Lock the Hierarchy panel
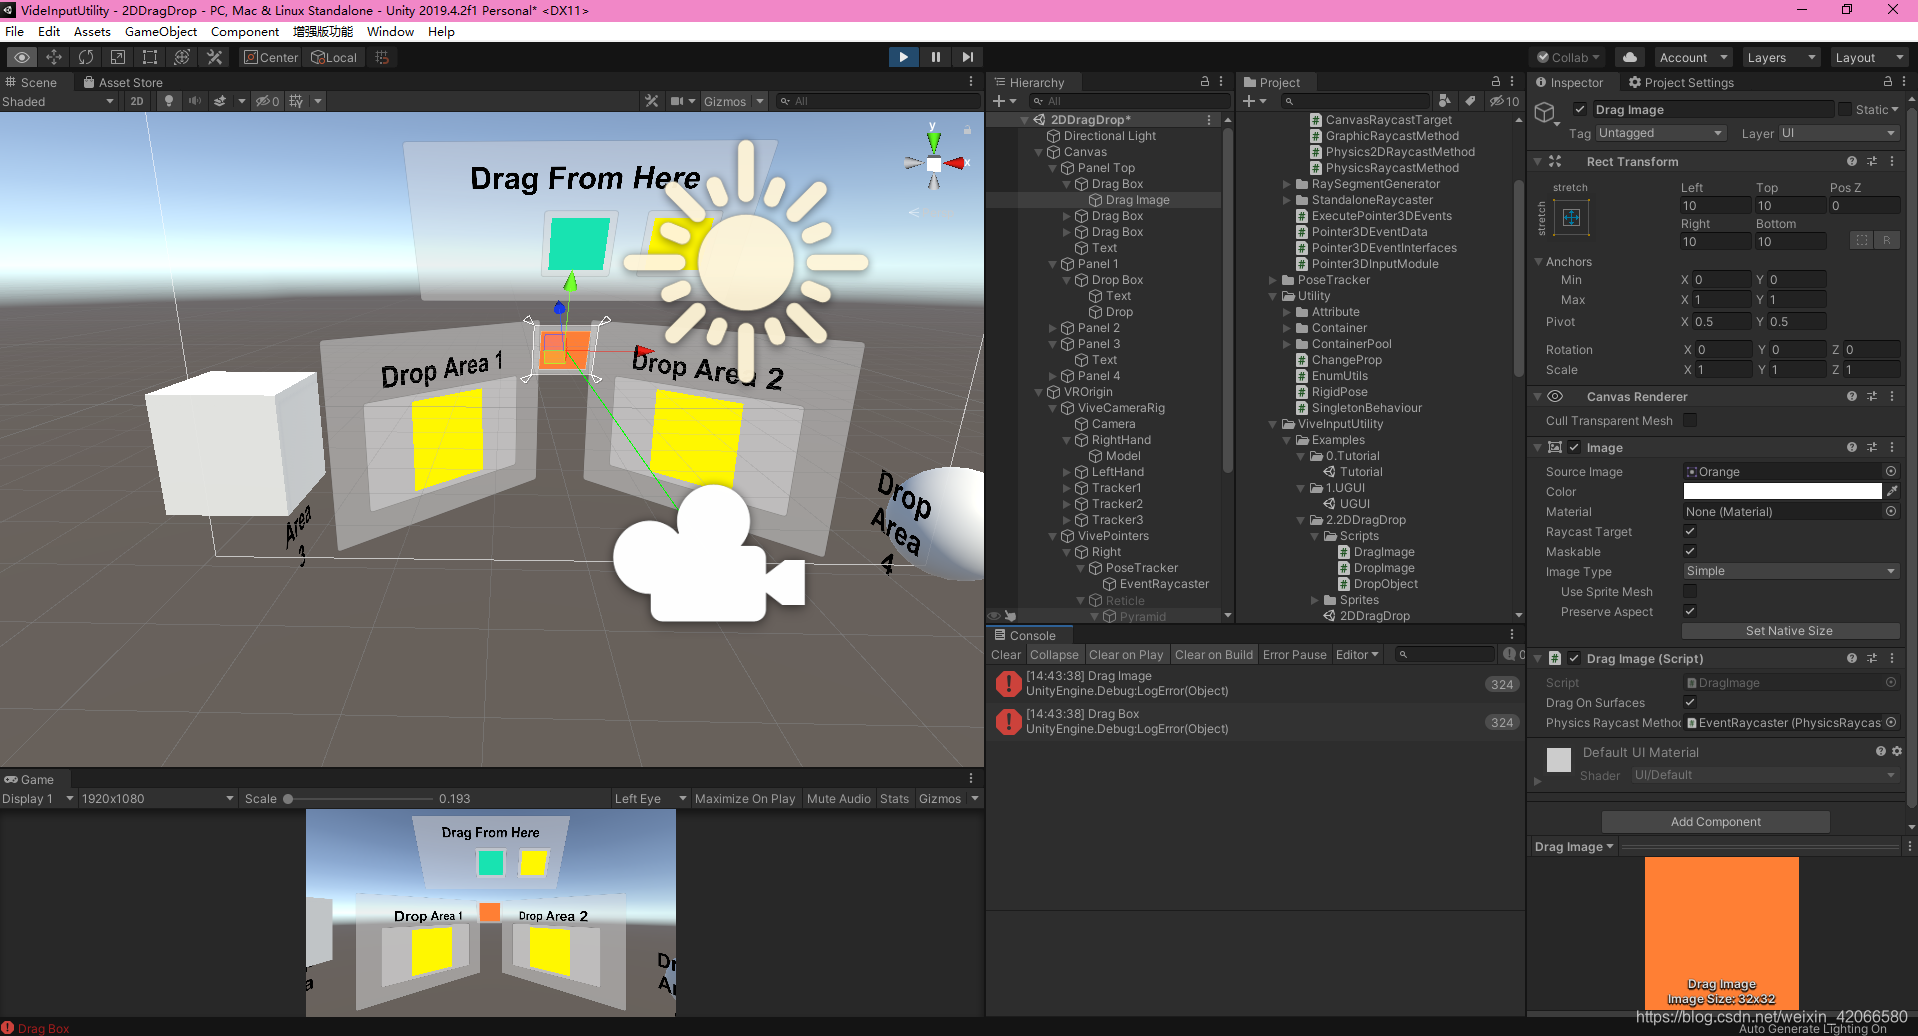This screenshot has height=1036, width=1918. tap(1205, 82)
